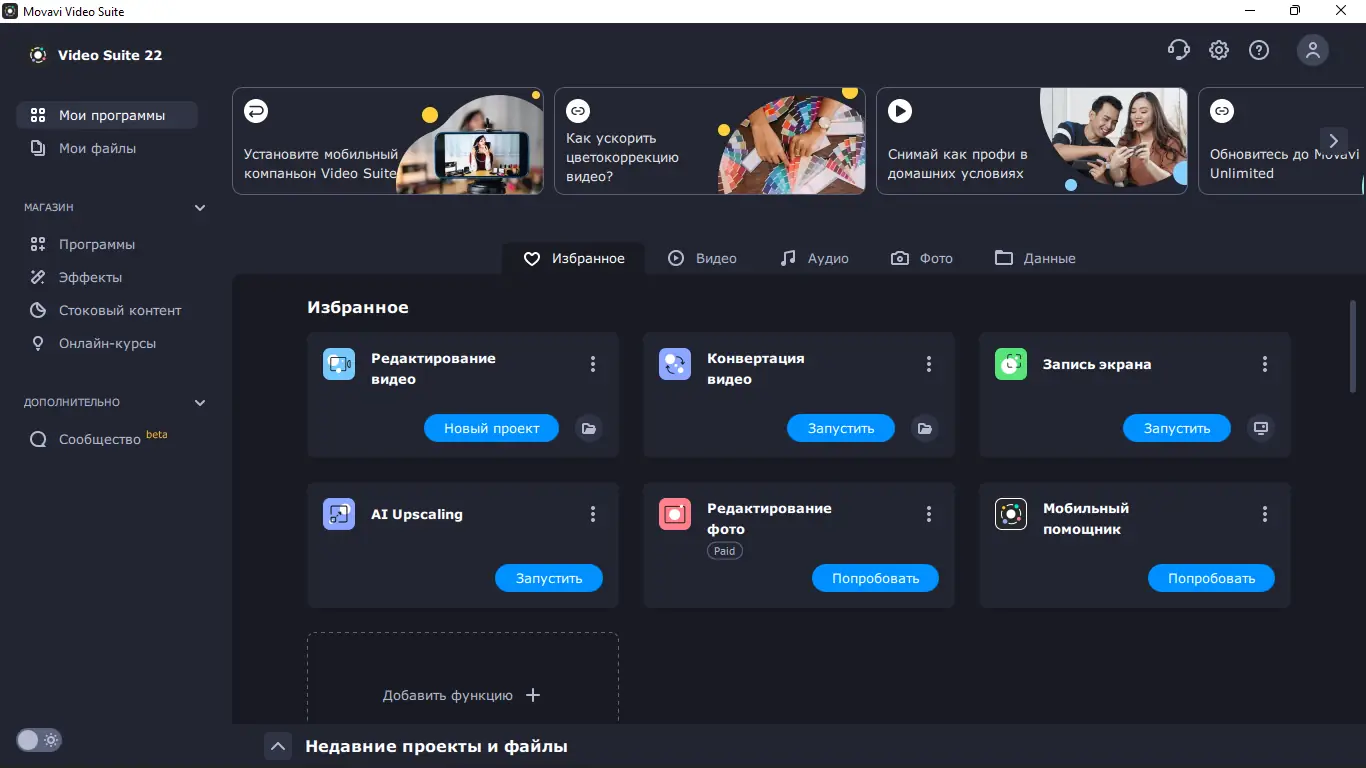Viewport: 1366px width, 768px height.
Task: Start a Новый проект
Action: 491,428
